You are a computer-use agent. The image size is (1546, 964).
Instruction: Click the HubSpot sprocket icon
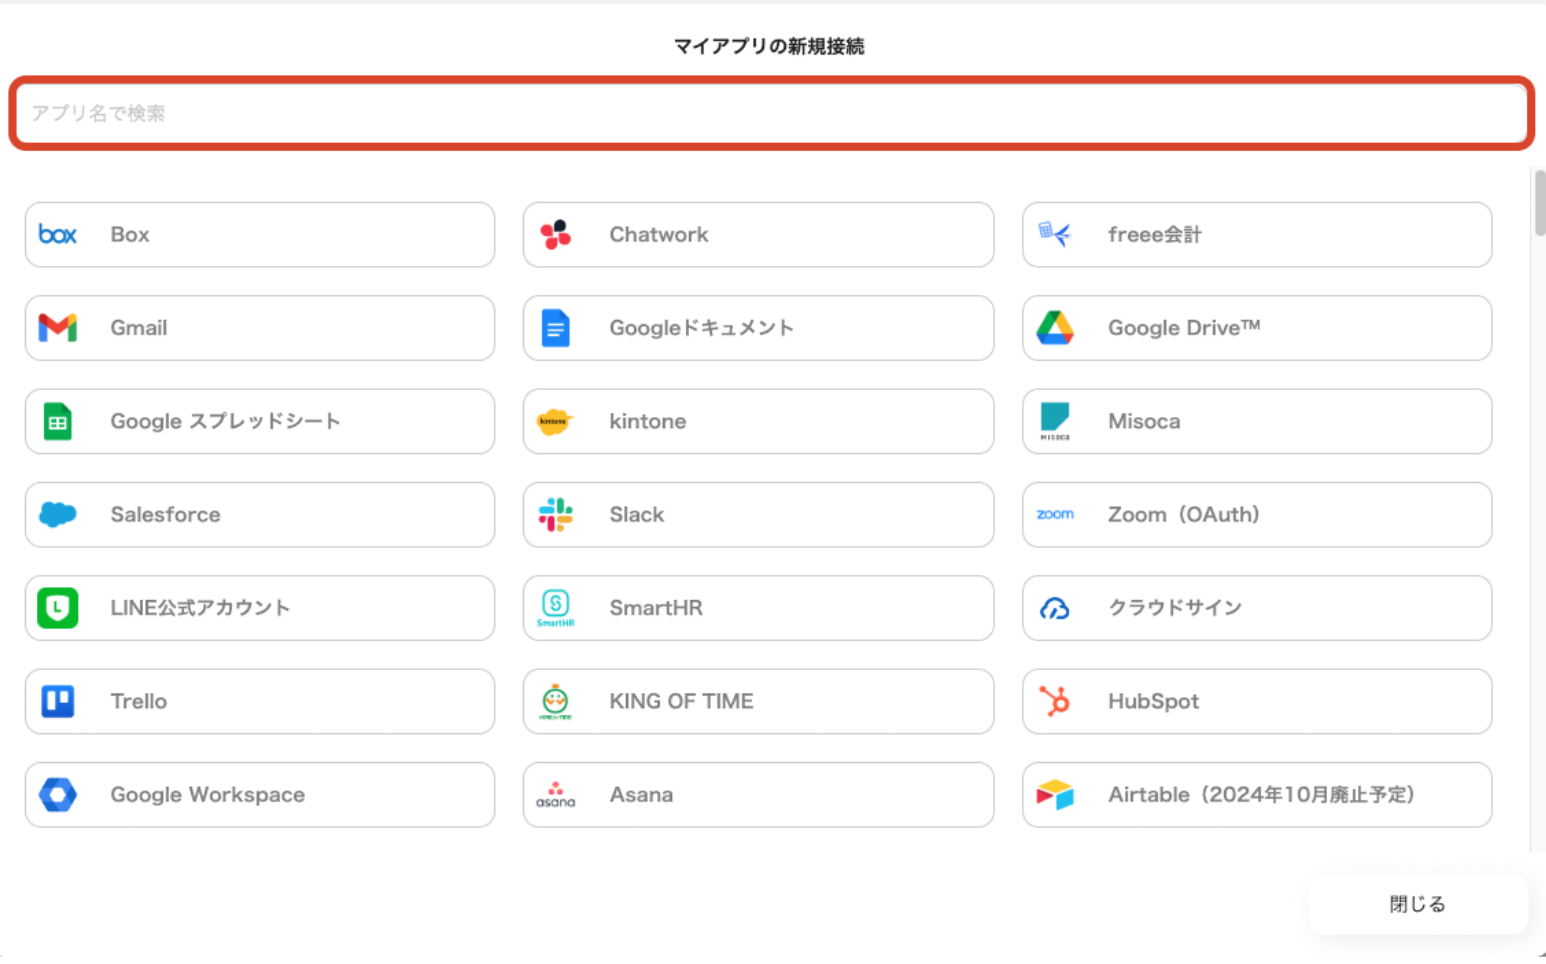[x=1055, y=701]
